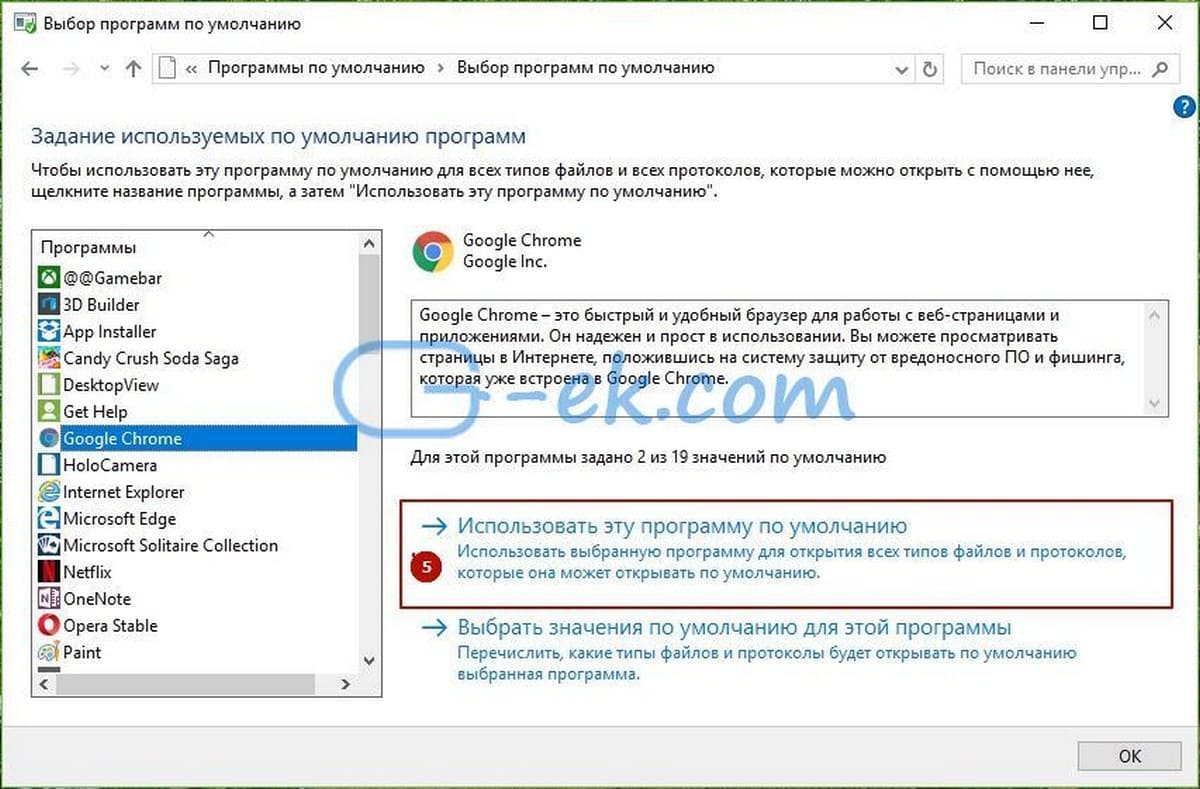This screenshot has width=1200, height=789.
Task: Click the Opera Stable icon
Action: (x=48, y=625)
